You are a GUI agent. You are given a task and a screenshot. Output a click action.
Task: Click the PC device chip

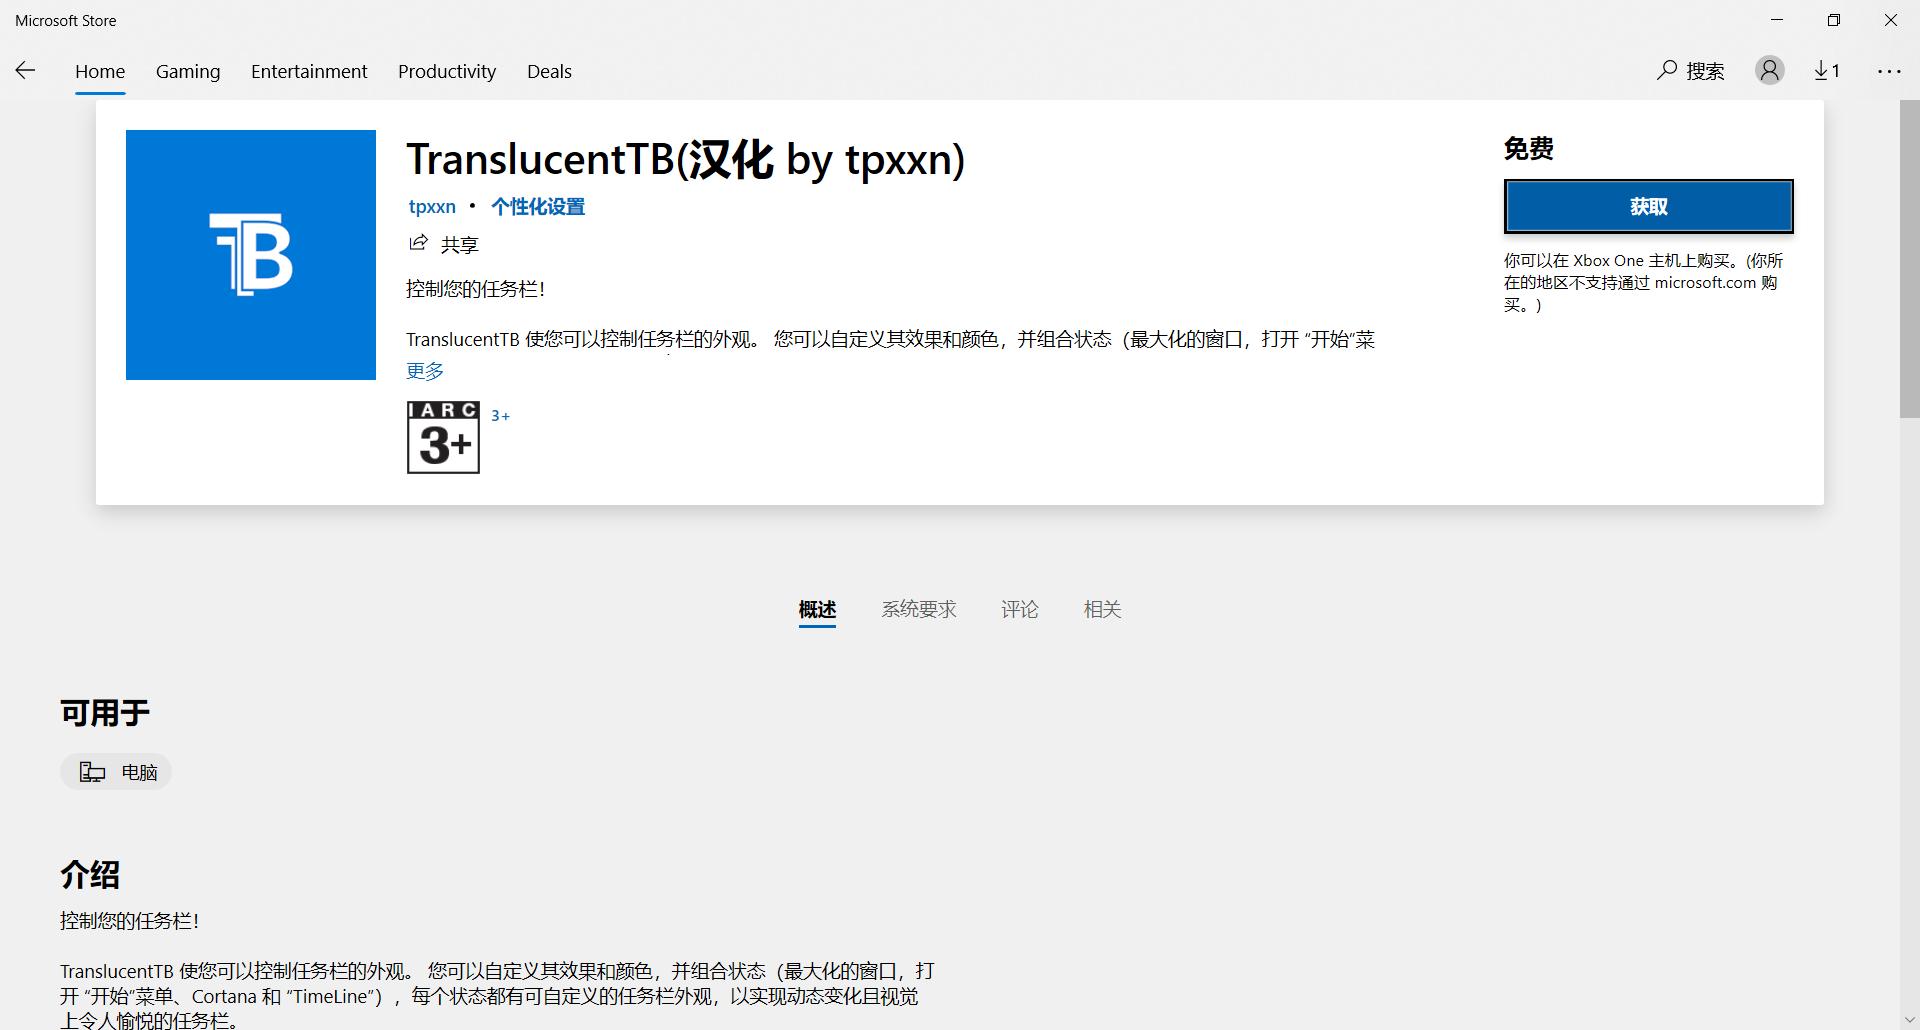[116, 772]
